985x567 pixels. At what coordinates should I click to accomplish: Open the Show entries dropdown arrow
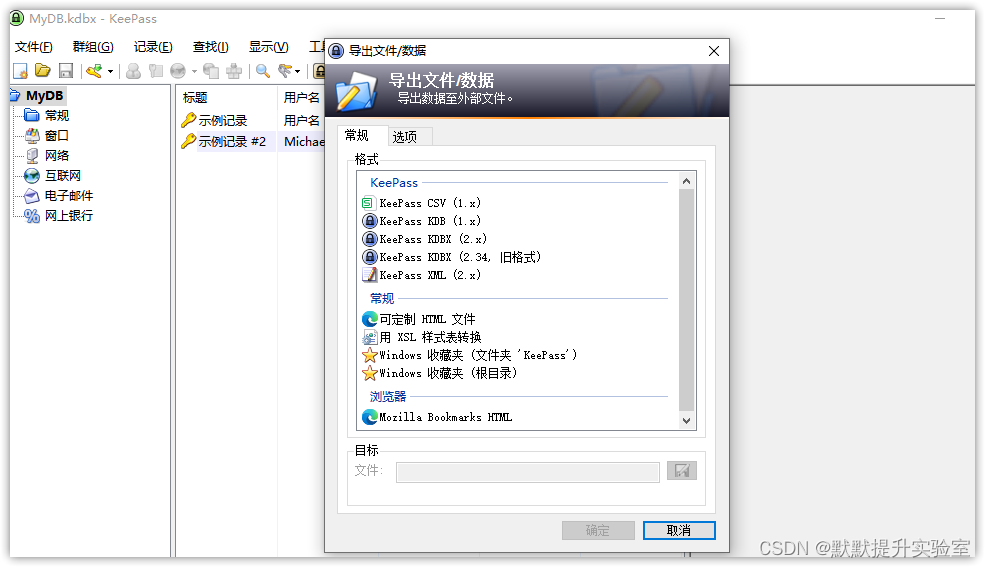[298, 72]
